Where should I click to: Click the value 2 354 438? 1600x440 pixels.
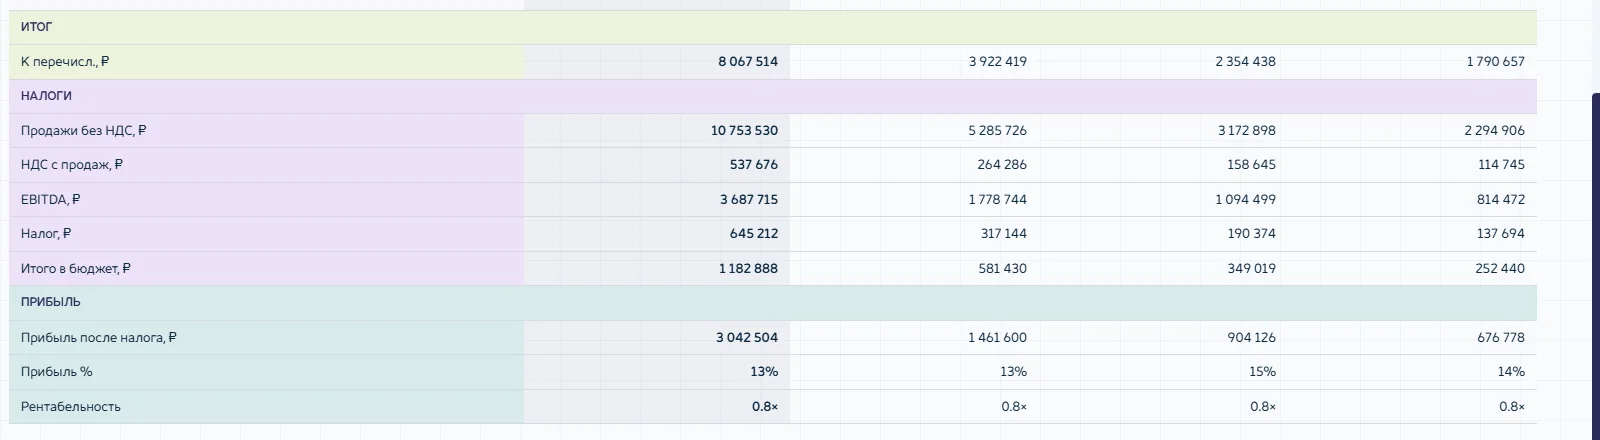[1246, 62]
